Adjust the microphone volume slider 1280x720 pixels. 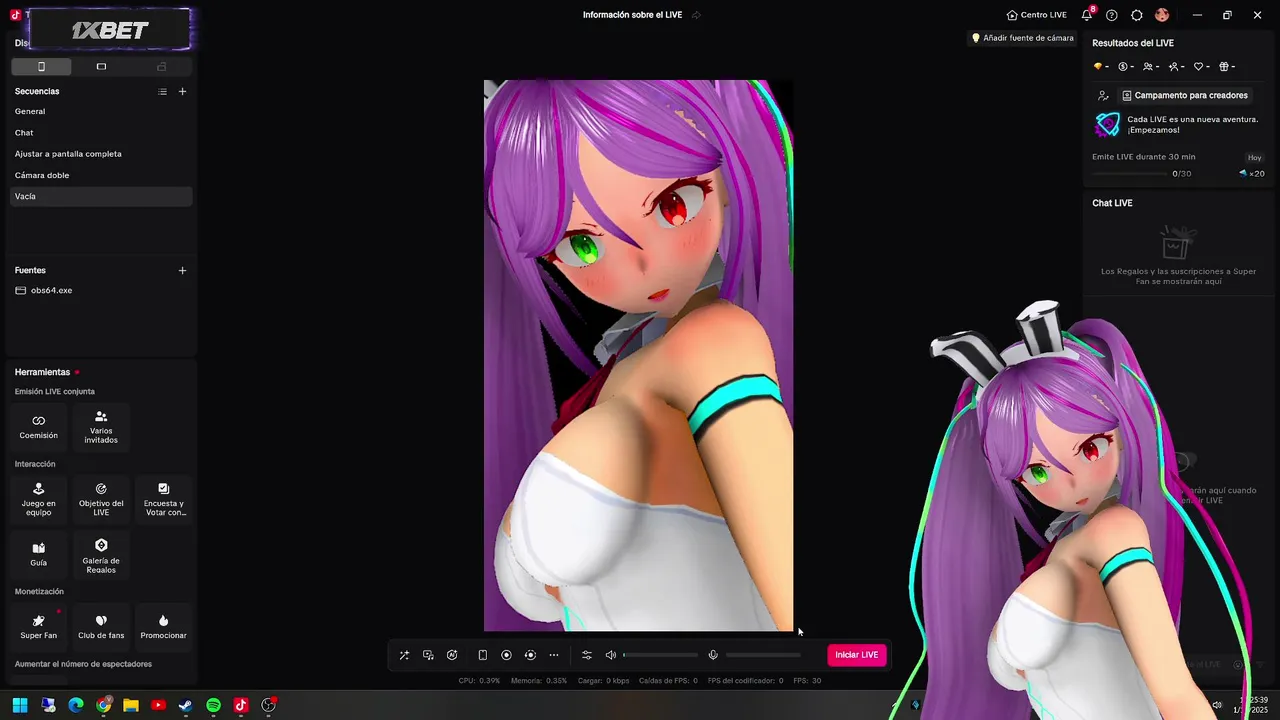[x=763, y=655]
